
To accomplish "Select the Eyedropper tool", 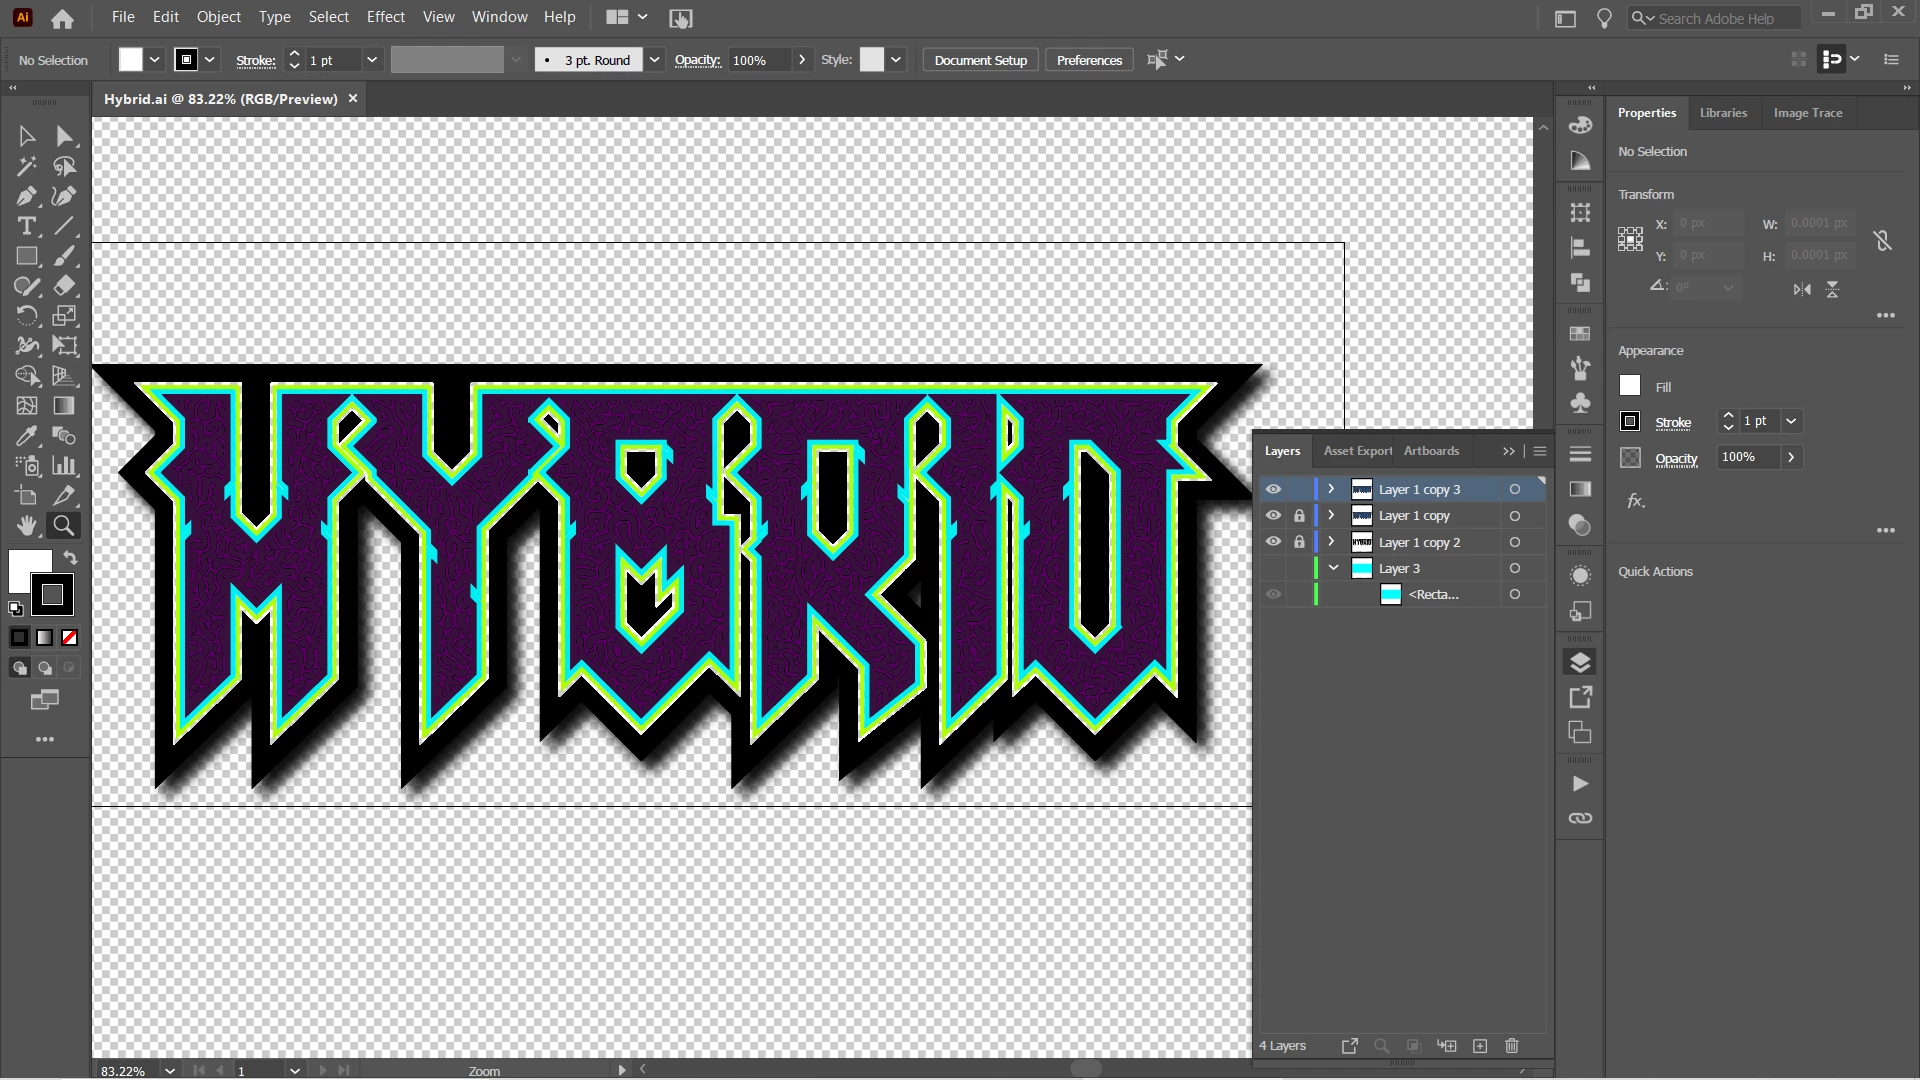I will [x=26, y=436].
